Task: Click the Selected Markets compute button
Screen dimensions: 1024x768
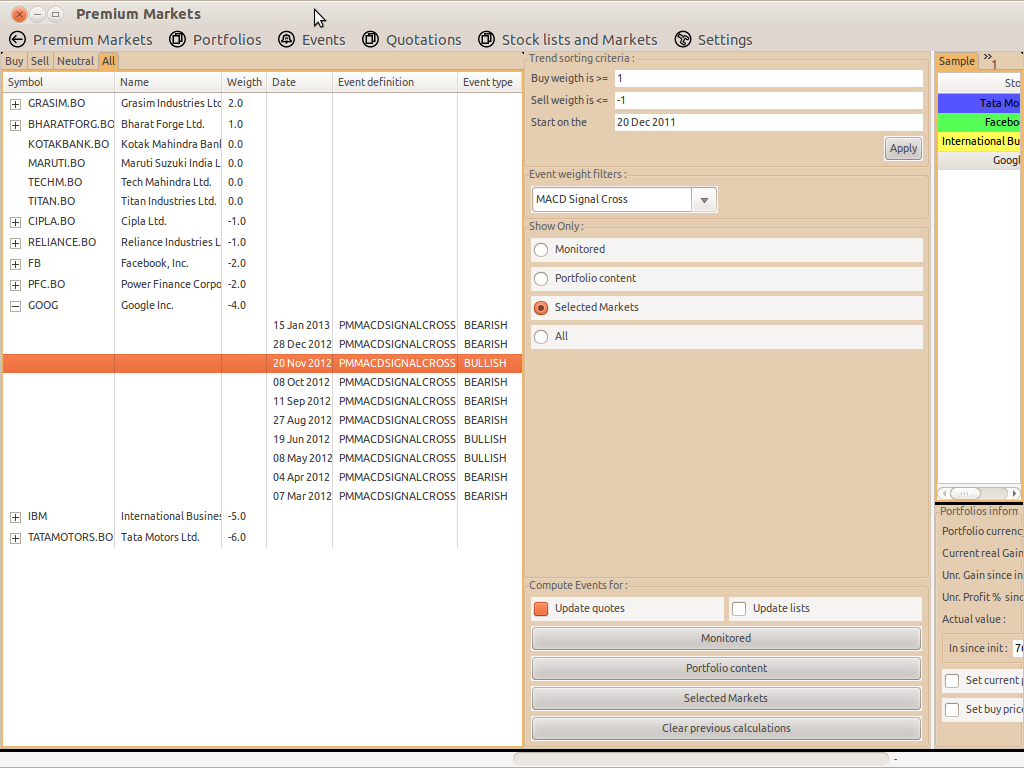Action: pyautogui.click(x=726, y=698)
